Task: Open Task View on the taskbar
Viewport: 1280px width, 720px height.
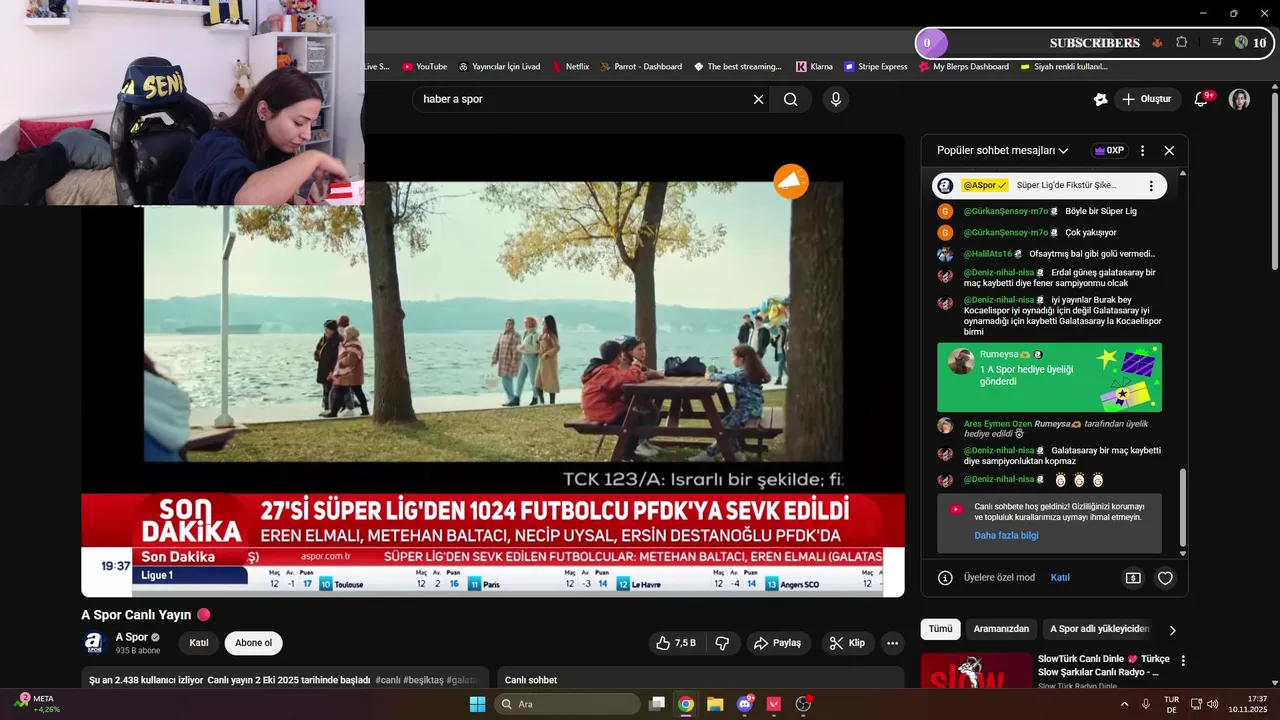Action: 657,704
